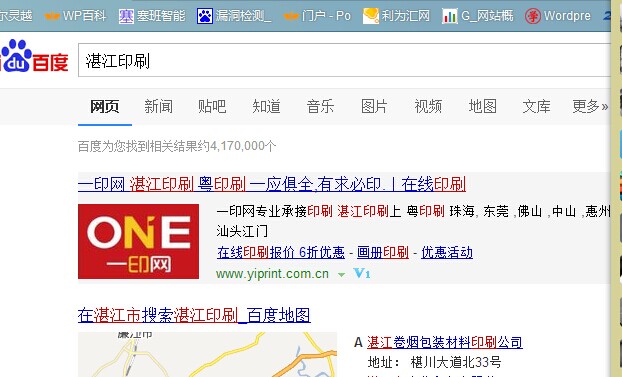Click the Baidu paw logo
This screenshot has width=622, height=377.
tap(34, 56)
